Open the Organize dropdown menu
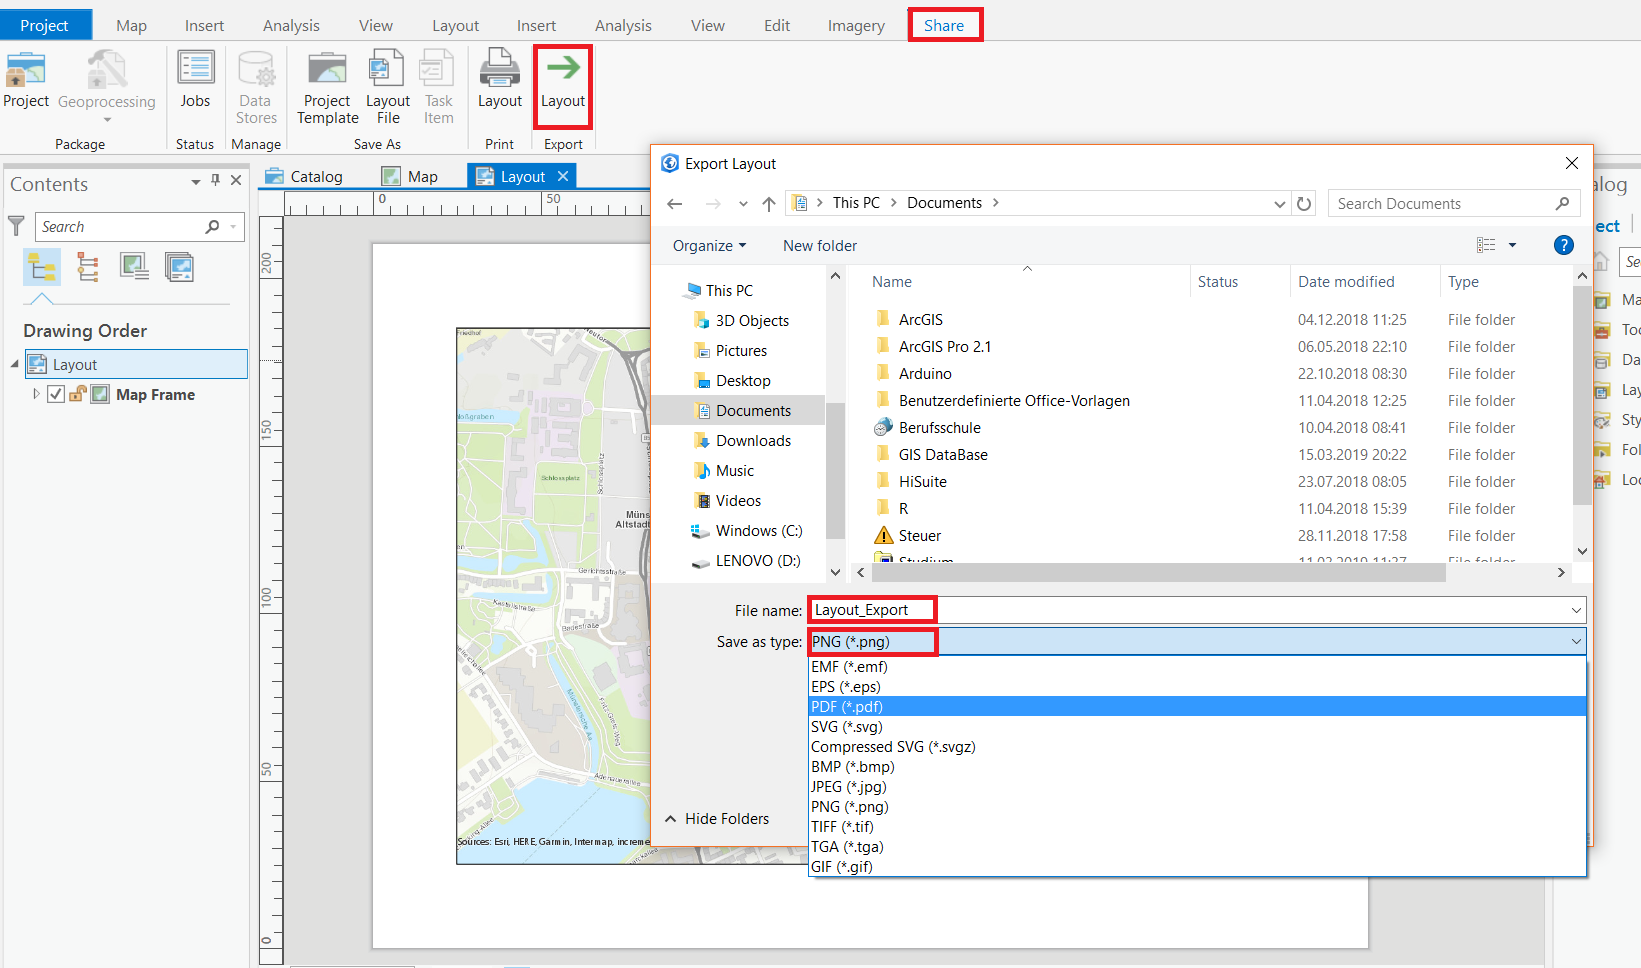1641x968 pixels. 709,246
